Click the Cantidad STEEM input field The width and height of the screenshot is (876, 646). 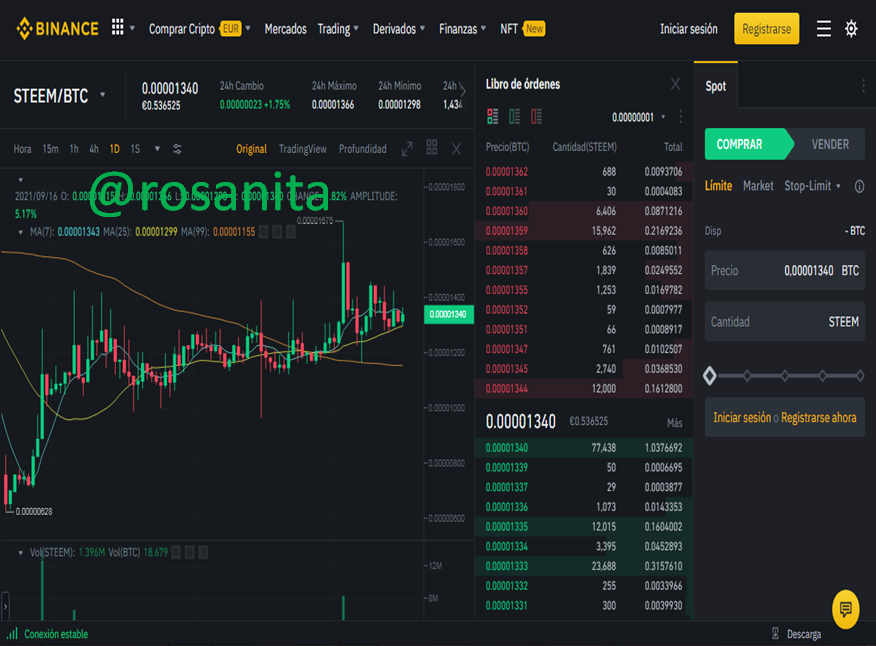[x=784, y=322]
